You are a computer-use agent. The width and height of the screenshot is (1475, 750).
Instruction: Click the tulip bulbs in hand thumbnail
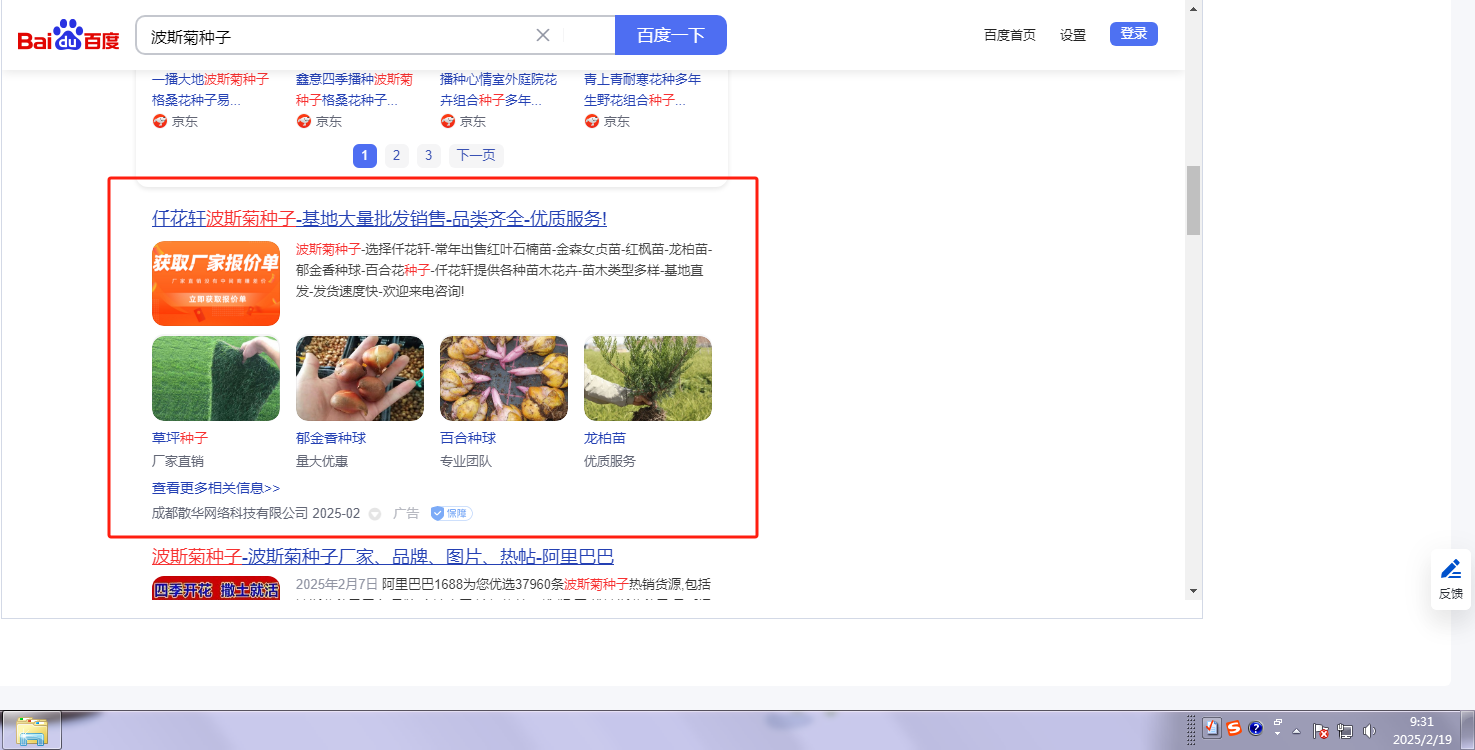(x=360, y=378)
